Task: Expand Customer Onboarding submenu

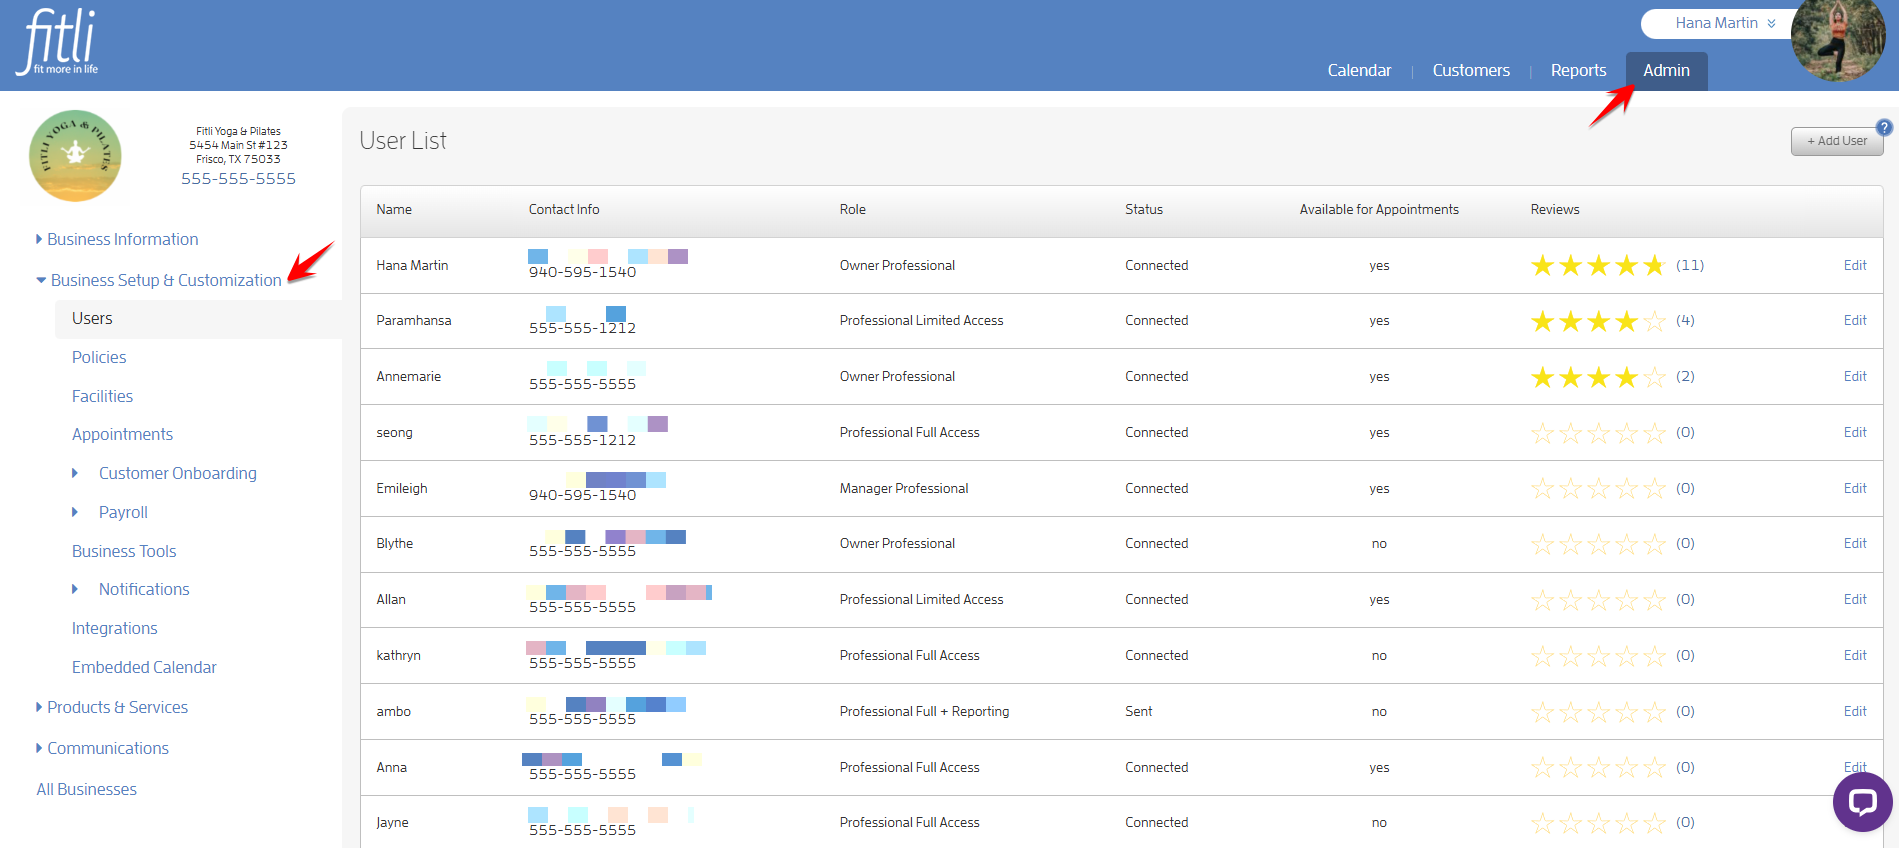Action: (x=165, y=473)
